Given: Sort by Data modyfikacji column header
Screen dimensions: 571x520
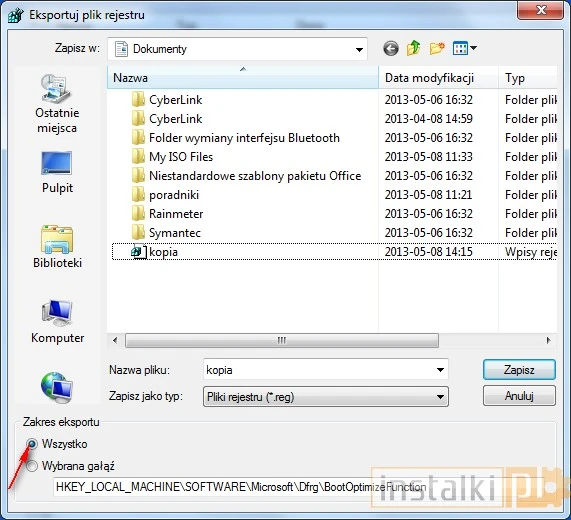Looking at the screenshot, I should (x=438, y=78).
